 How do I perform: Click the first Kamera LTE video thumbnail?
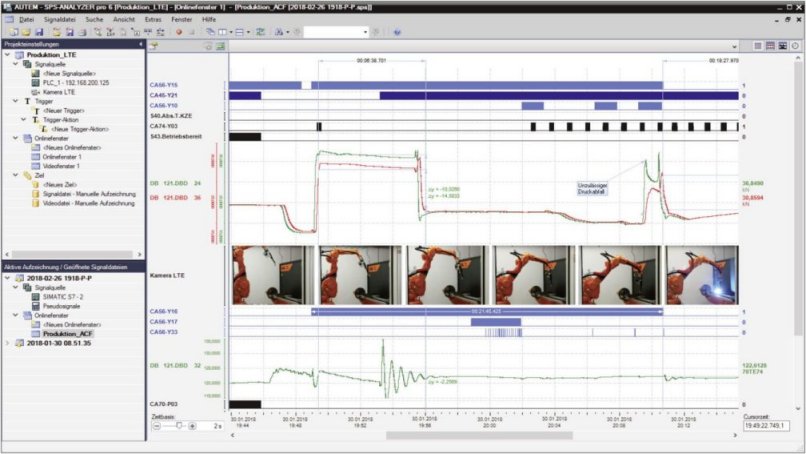(x=273, y=275)
